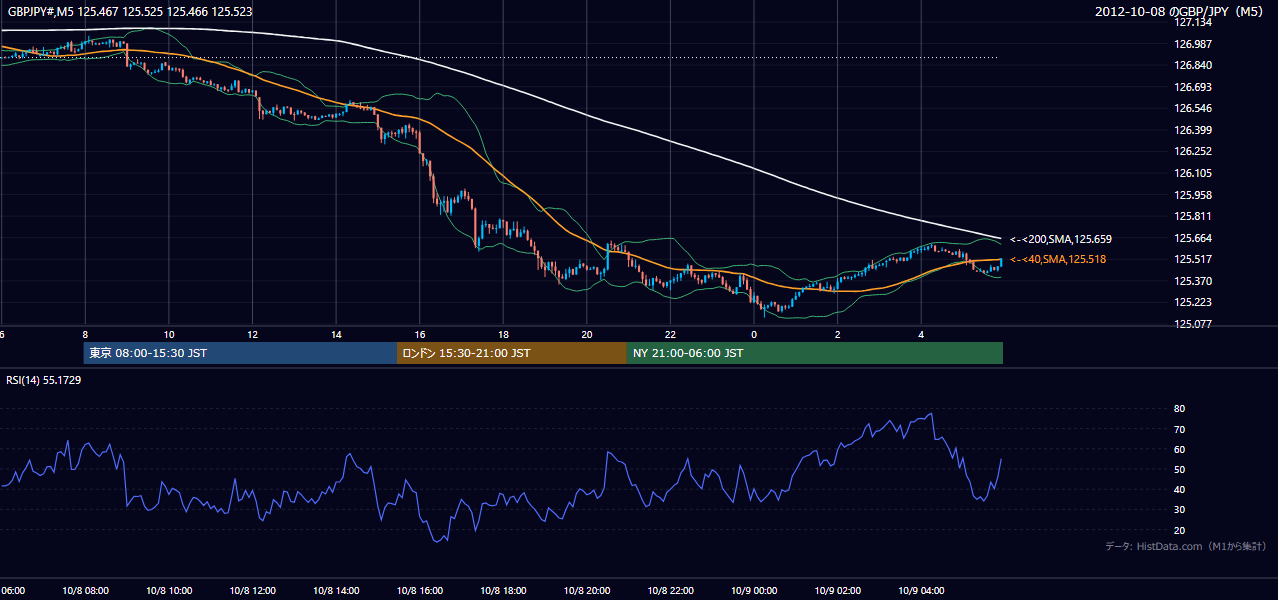The image size is (1278, 600).
Task: Click the 10/8 22:00 date label
Action: click(671, 590)
